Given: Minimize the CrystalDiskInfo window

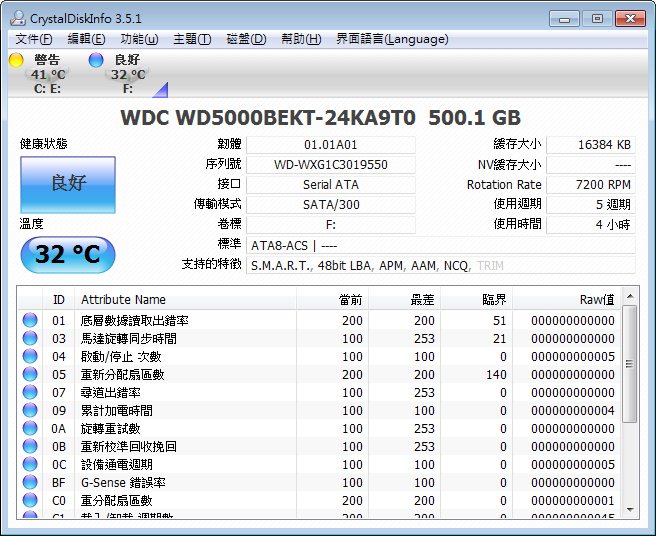Looking at the screenshot, I should click(564, 19).
